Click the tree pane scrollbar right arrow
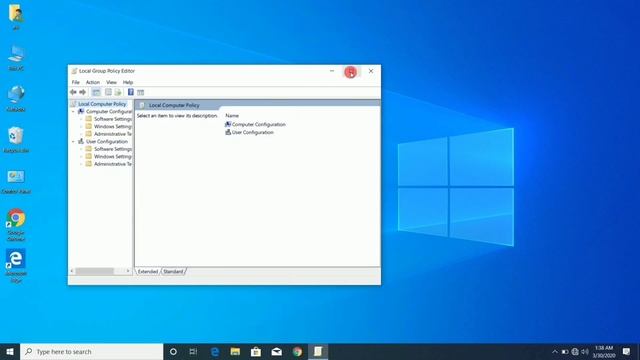The image size is (640, 360). point(128,271)
